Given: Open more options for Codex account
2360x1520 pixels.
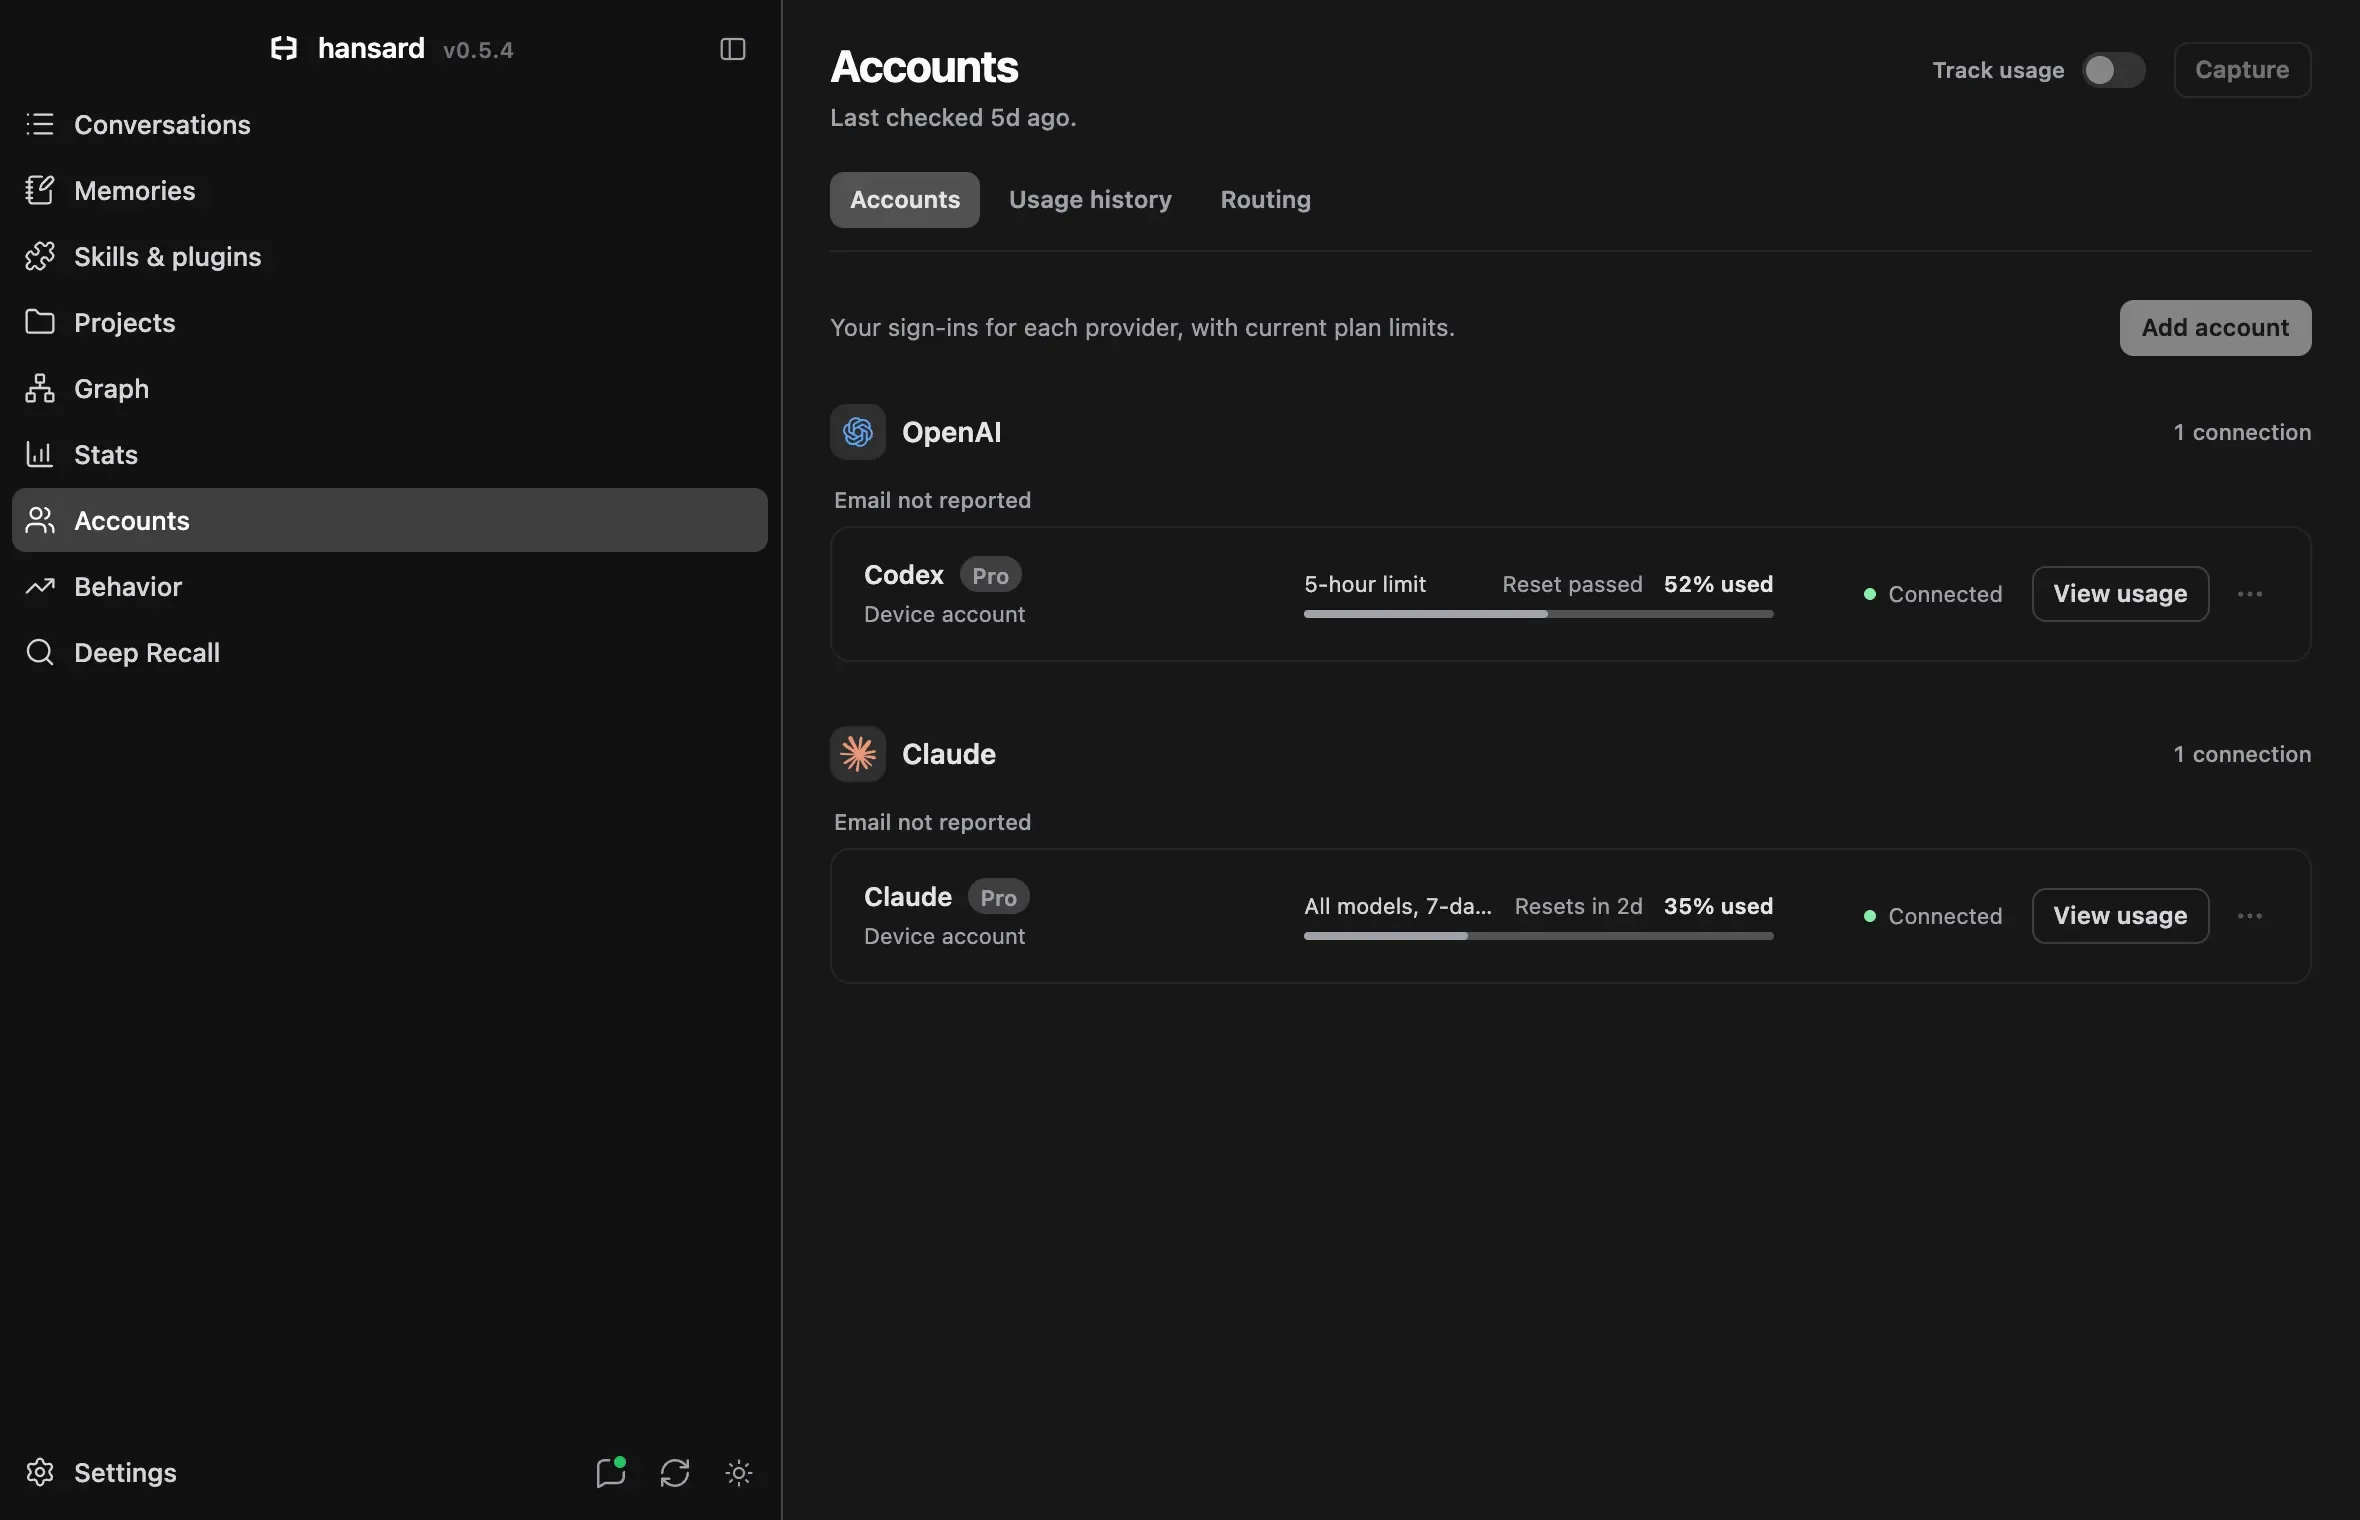Looking at the screenshot, I should tap(2250, 594).
